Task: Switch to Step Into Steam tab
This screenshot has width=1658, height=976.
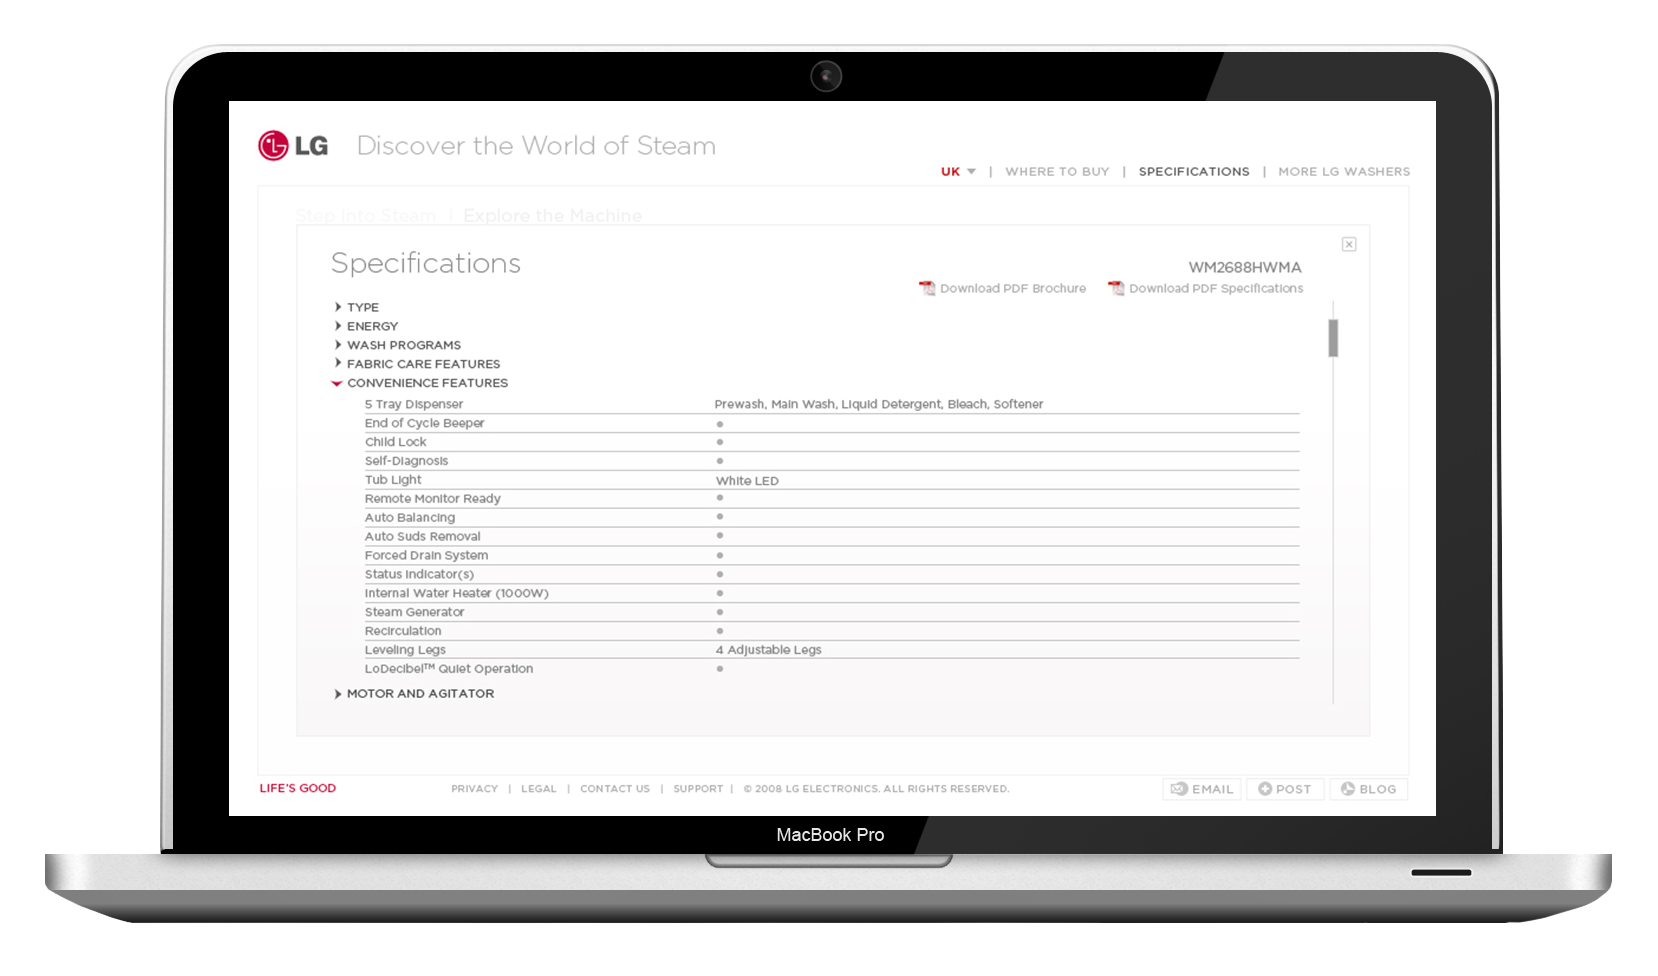Action: [x=366, y=216]
